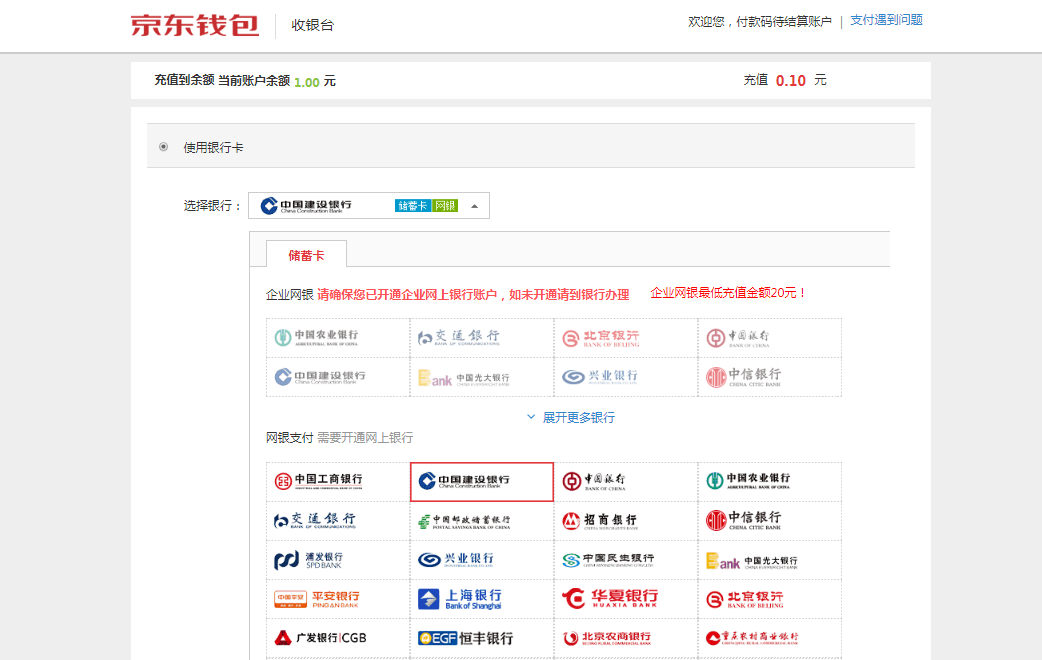This screenshot has height=660, width=1042.
Task: Choose 中国建设银行 under 企业网银
Action: [x=338, y=377]
